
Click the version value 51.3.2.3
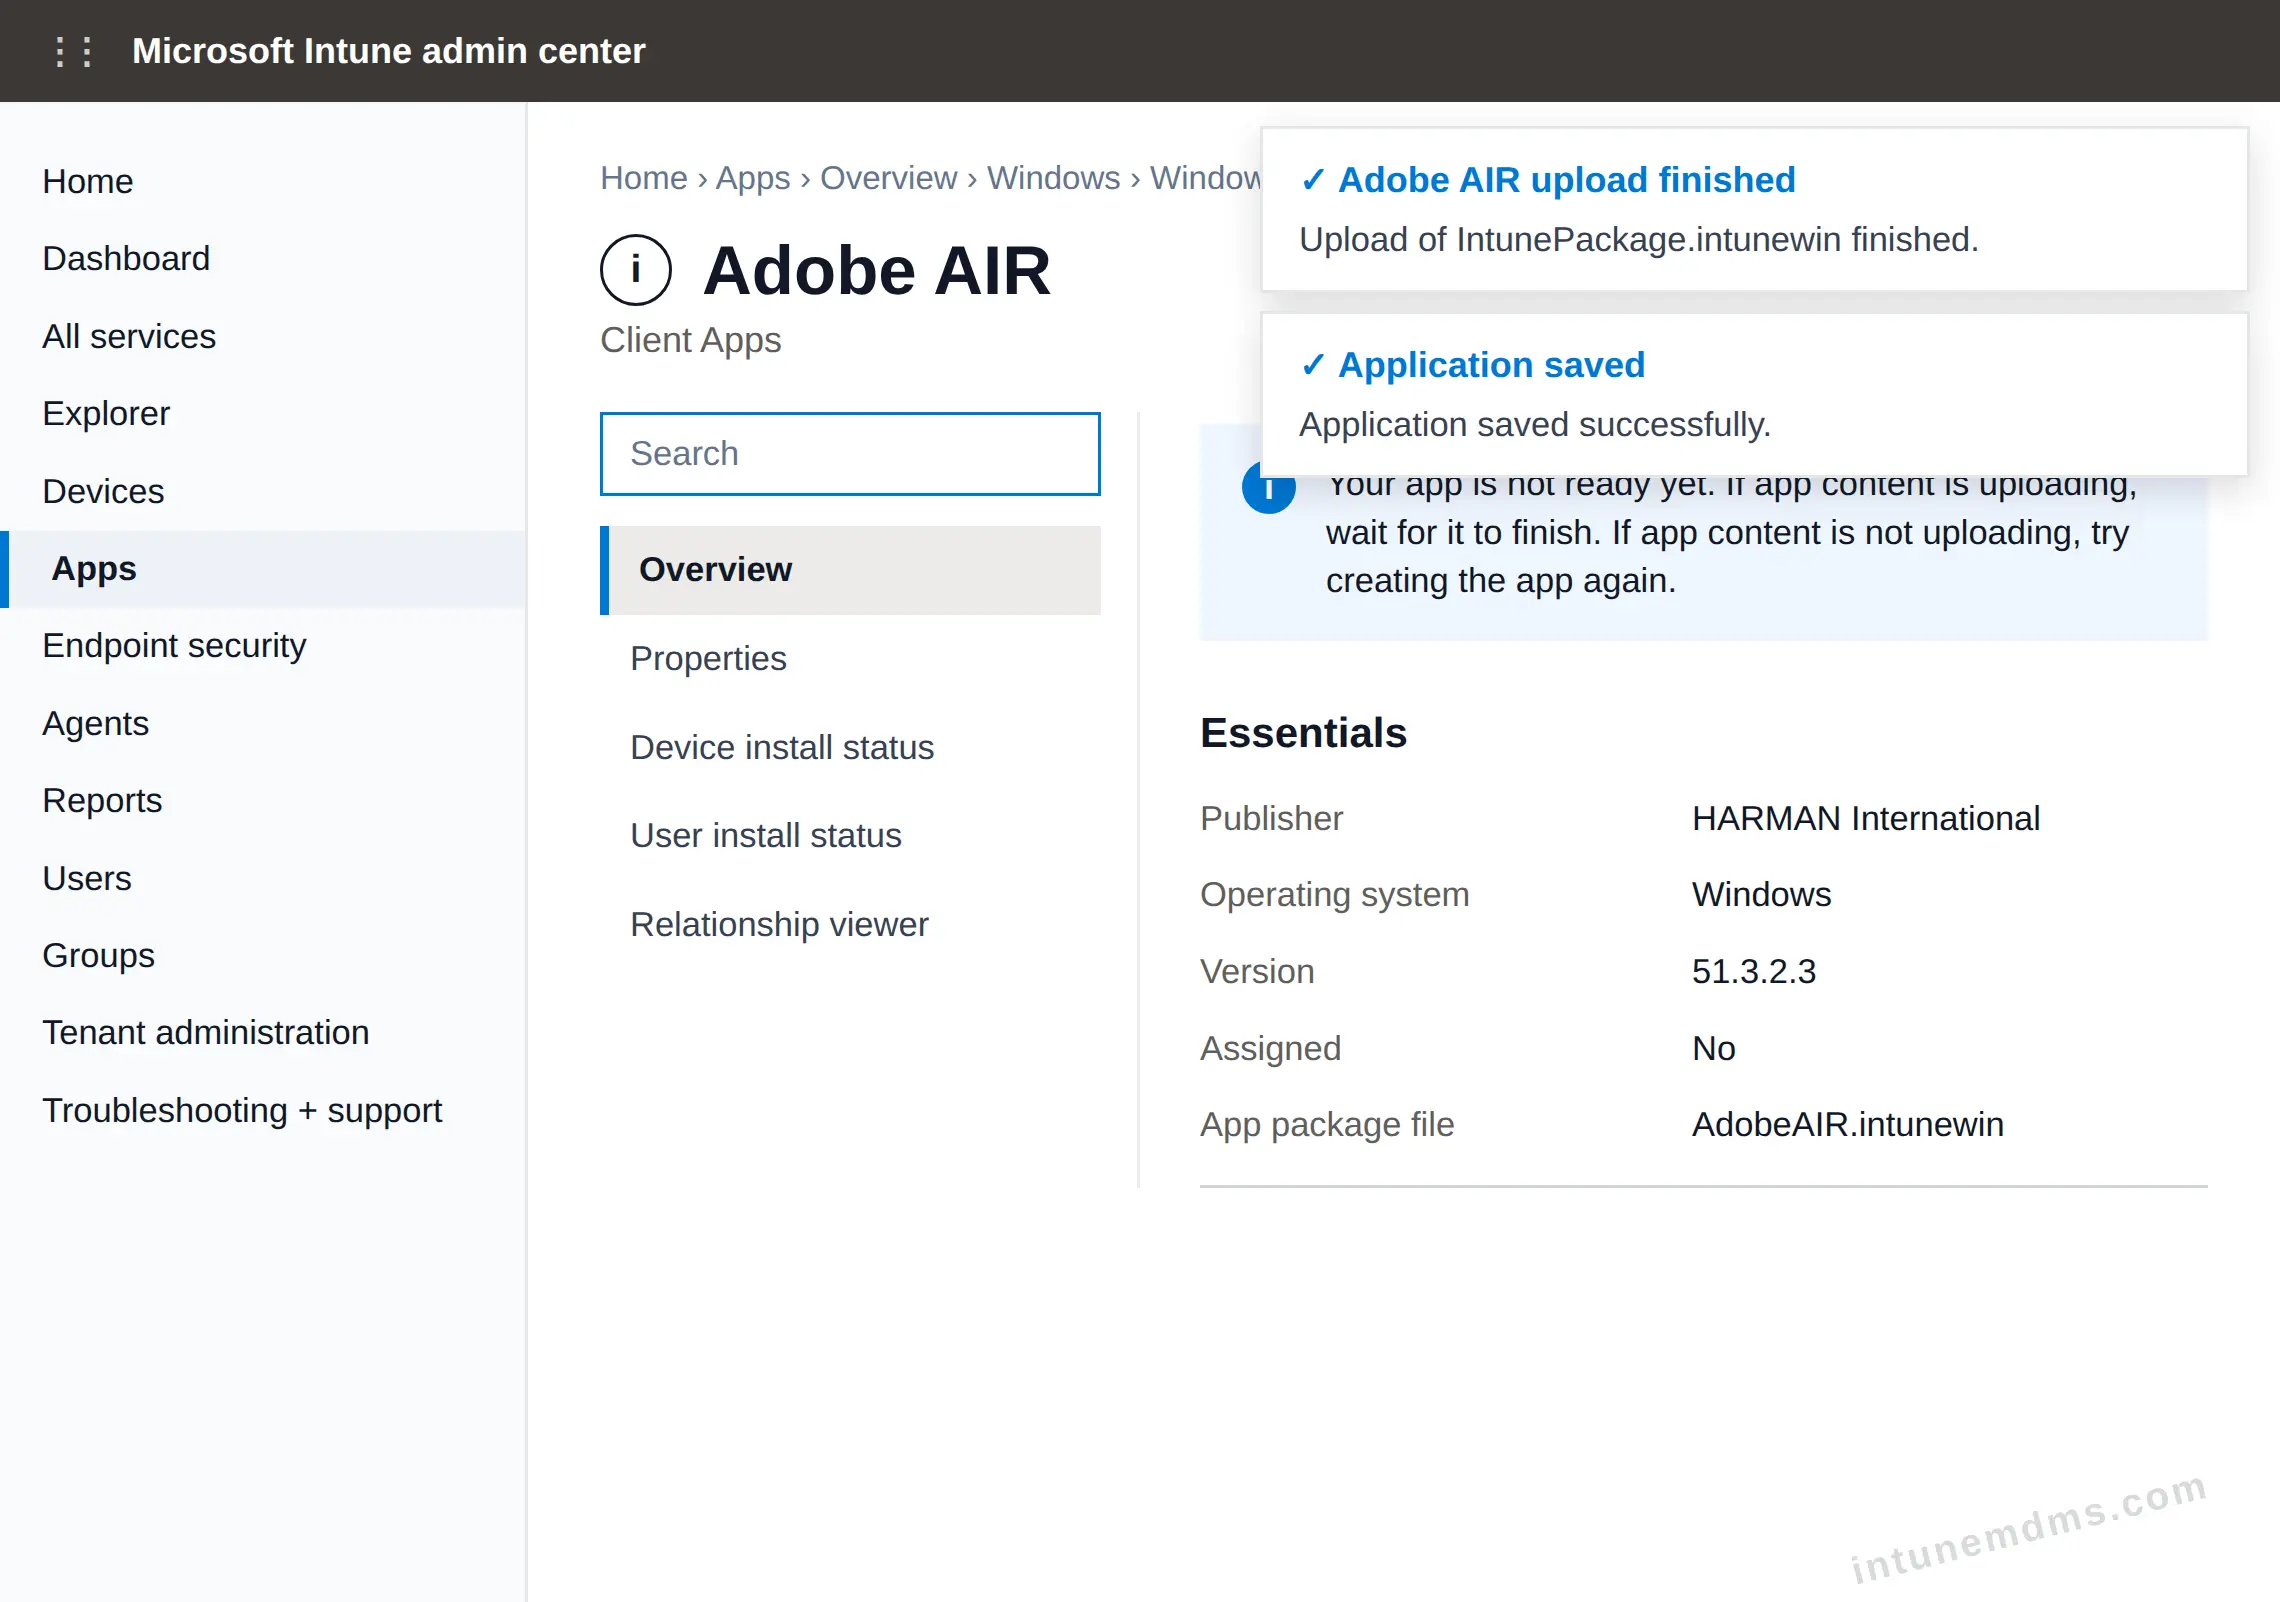[x=1754, y=971]
